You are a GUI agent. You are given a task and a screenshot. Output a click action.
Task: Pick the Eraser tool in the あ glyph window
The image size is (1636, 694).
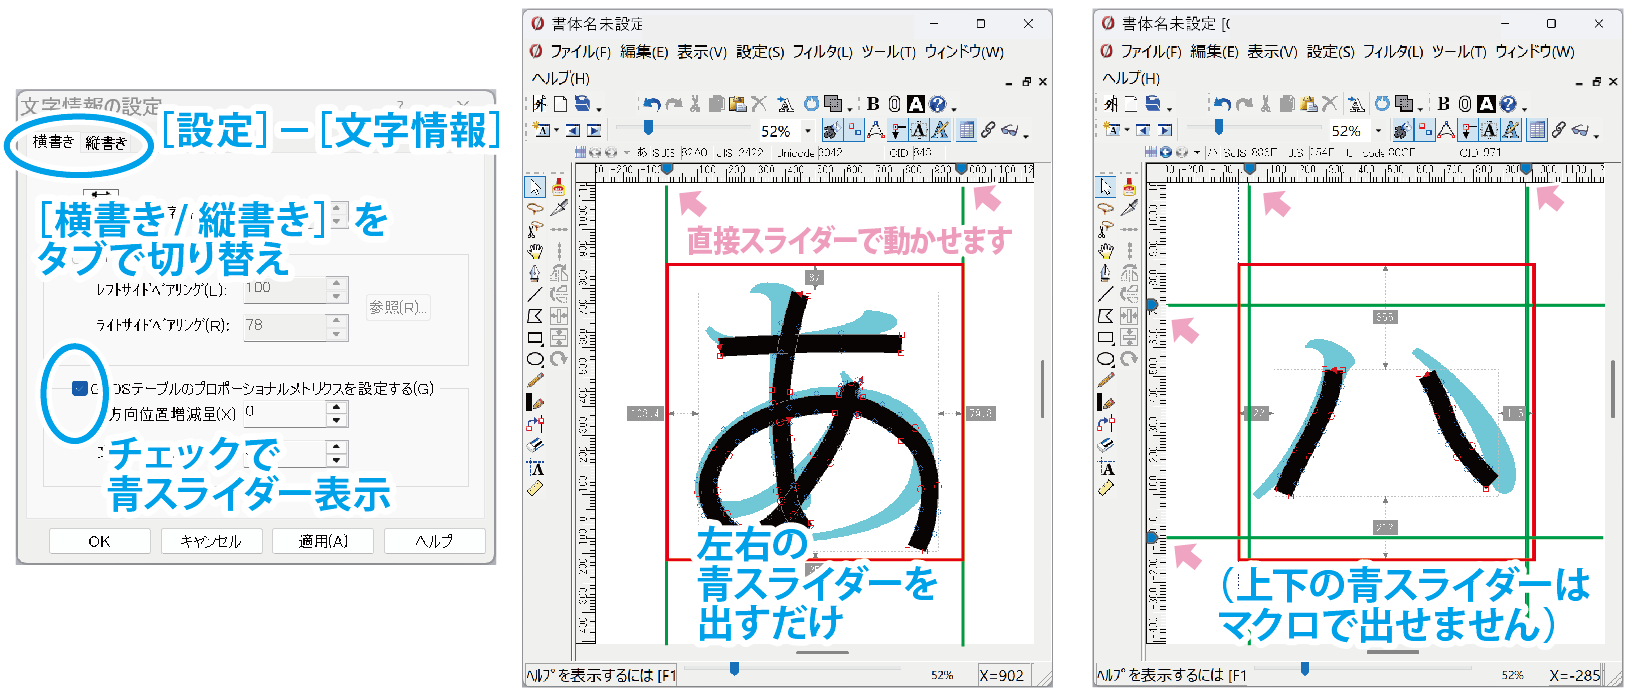coord(535,444)
